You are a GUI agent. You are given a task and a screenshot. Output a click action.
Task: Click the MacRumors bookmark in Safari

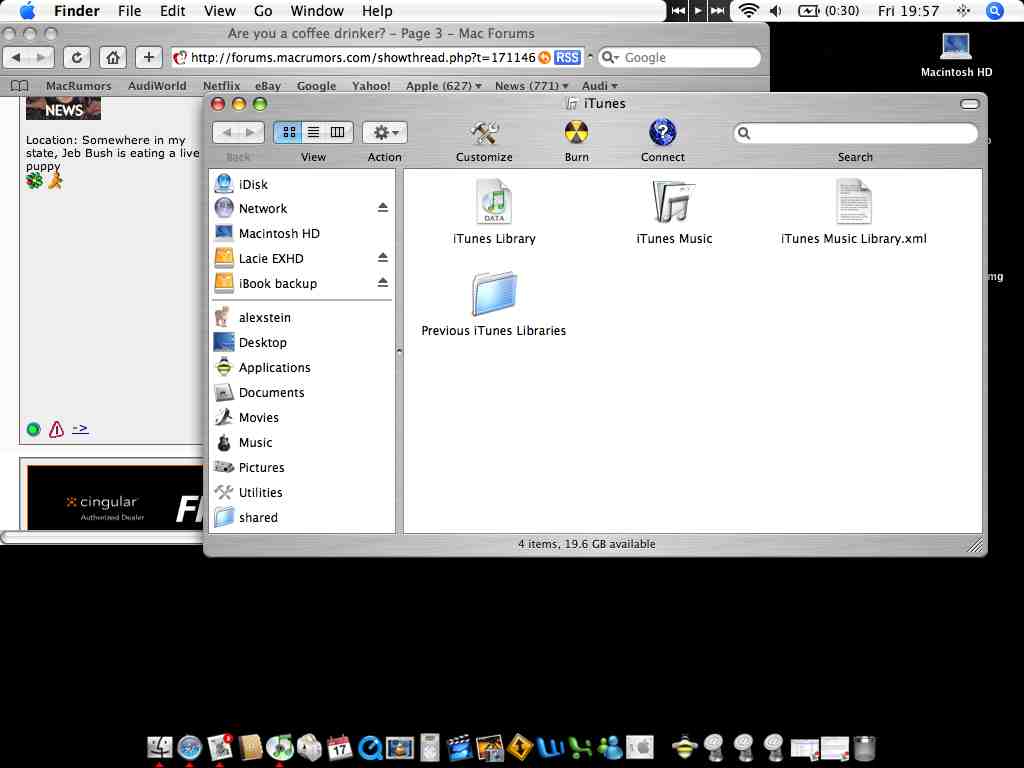78,86
